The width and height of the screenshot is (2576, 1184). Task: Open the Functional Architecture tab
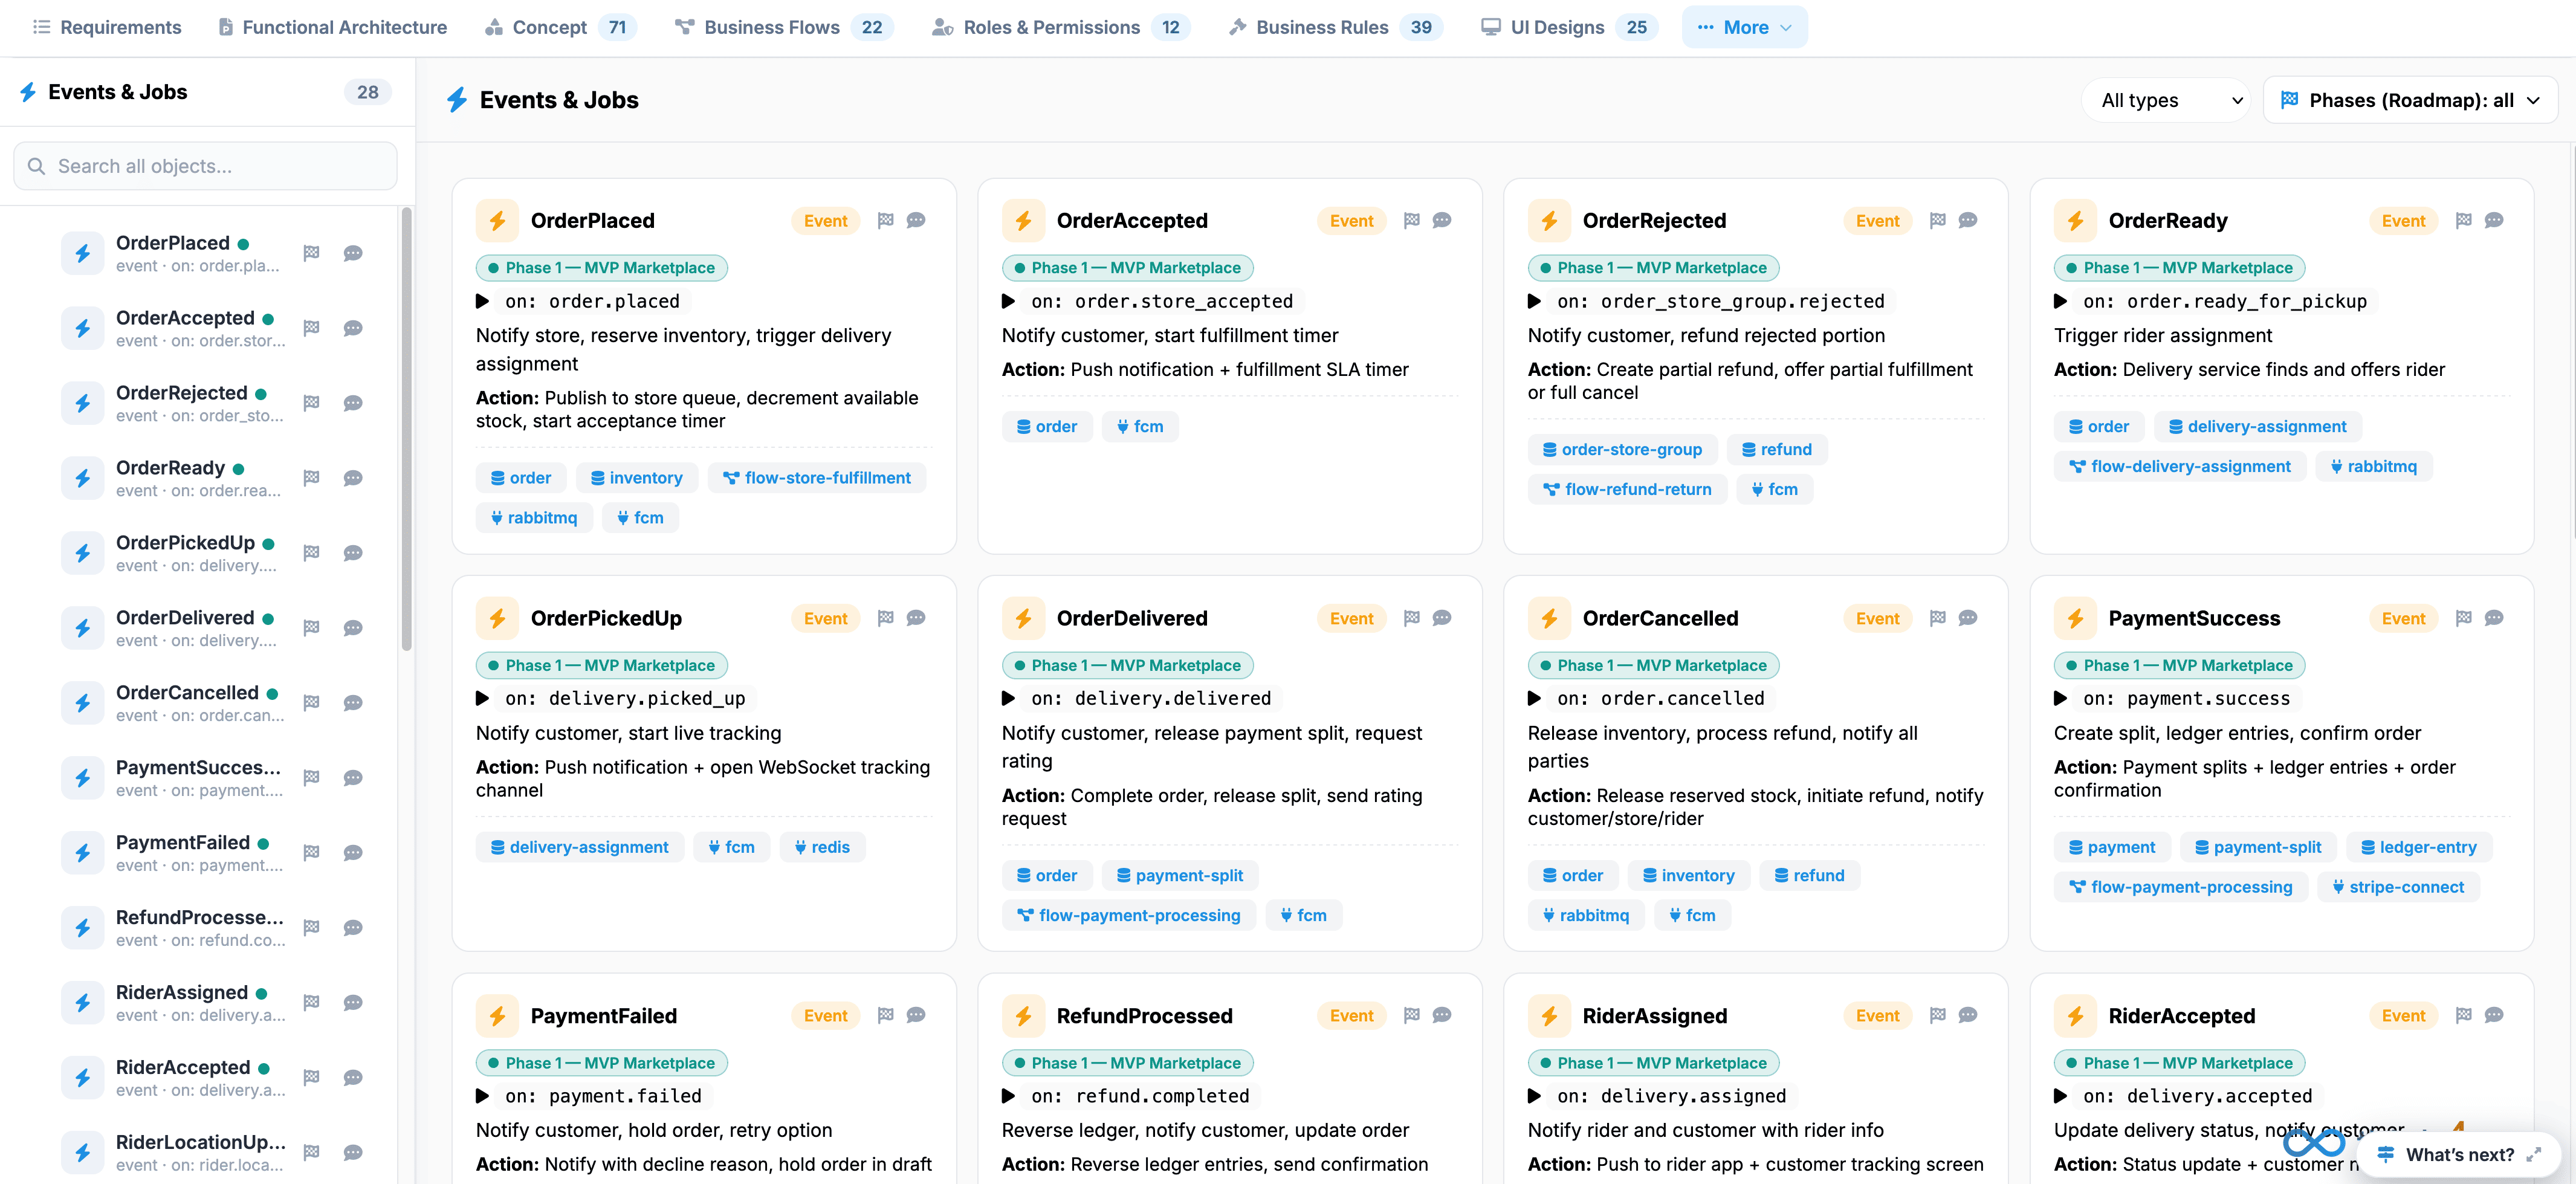(x=333, y=27)
